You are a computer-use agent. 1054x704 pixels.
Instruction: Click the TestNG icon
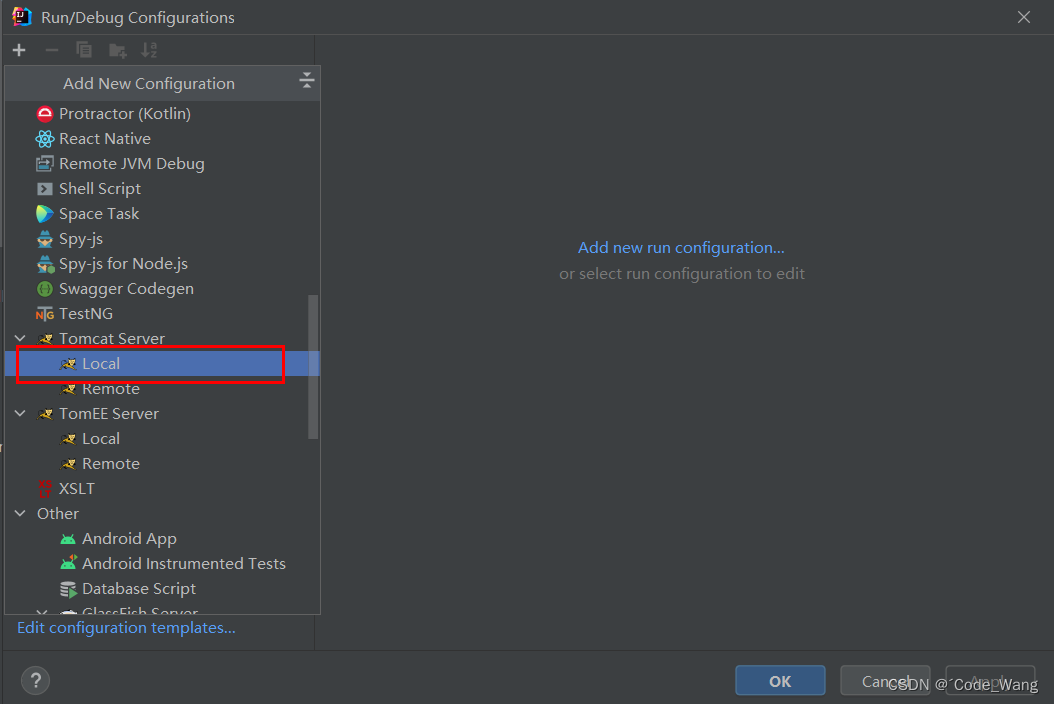44,314
